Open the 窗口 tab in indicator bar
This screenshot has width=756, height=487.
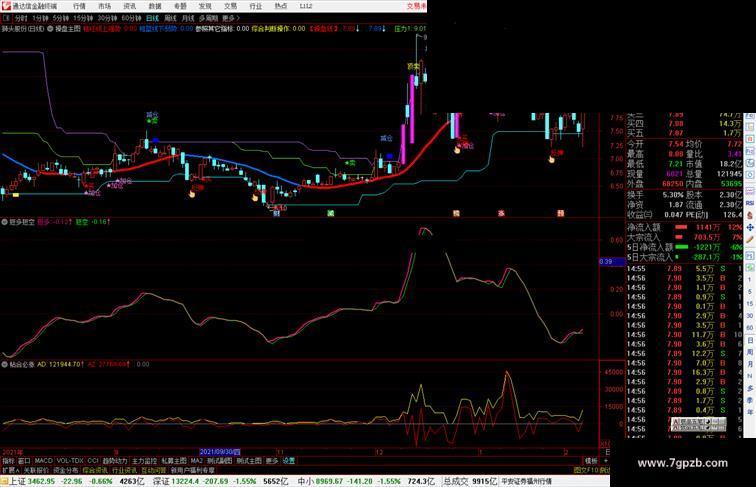pos(25,461)
